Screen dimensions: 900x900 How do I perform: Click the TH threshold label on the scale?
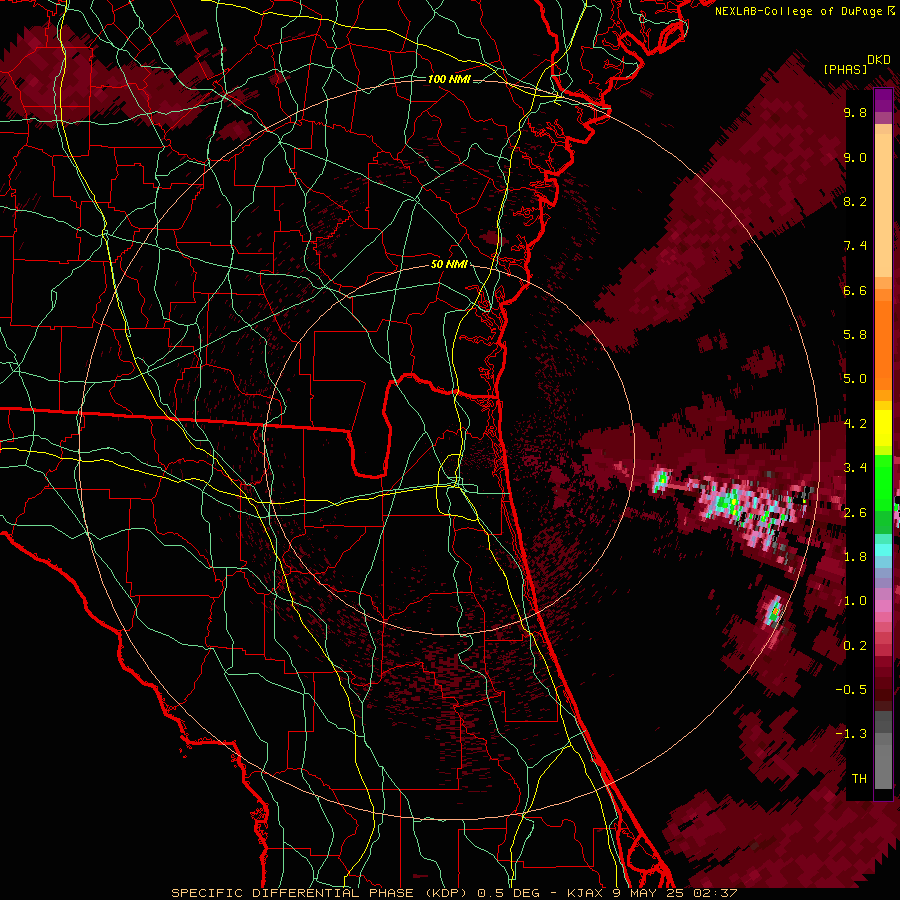[859, 779]
